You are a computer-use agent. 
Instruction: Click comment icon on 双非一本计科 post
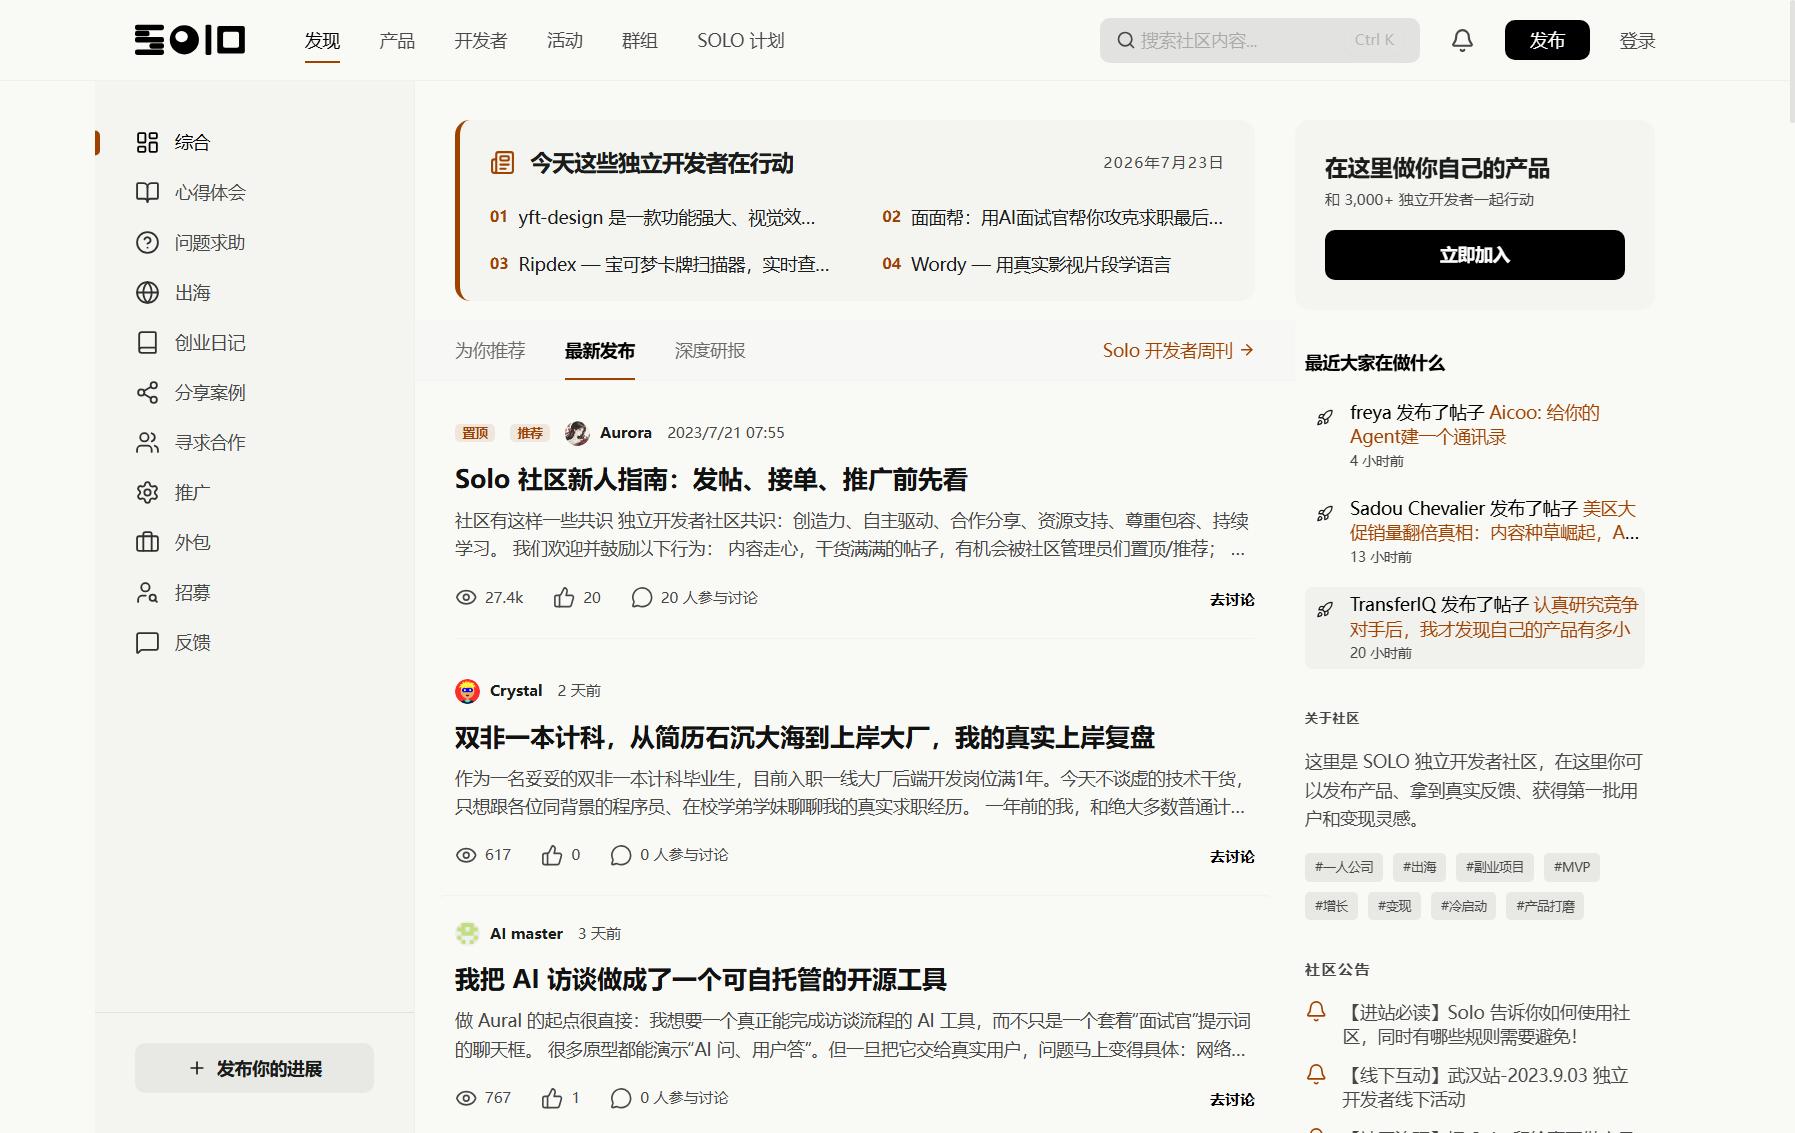[621, 855]
